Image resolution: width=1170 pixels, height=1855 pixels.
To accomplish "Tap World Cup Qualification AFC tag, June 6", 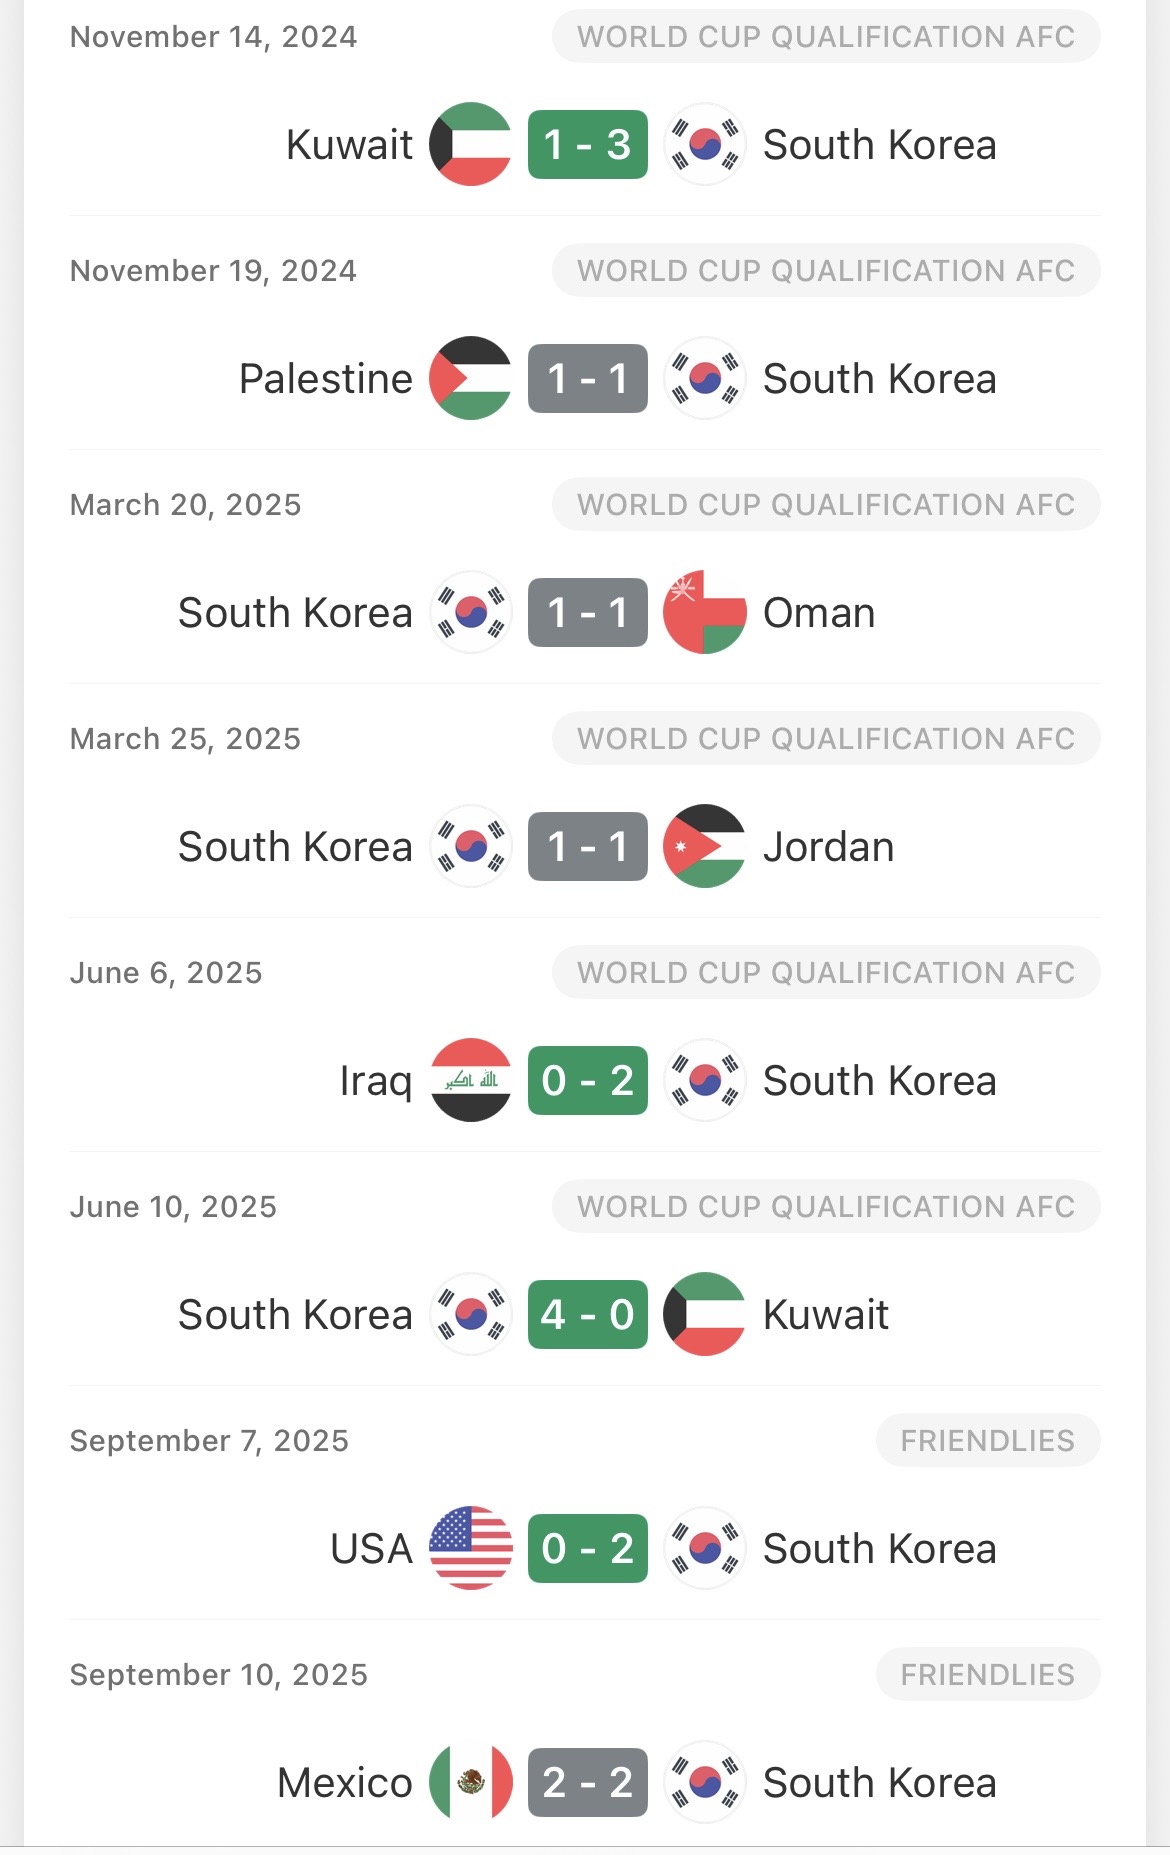I will click(826, 973).
